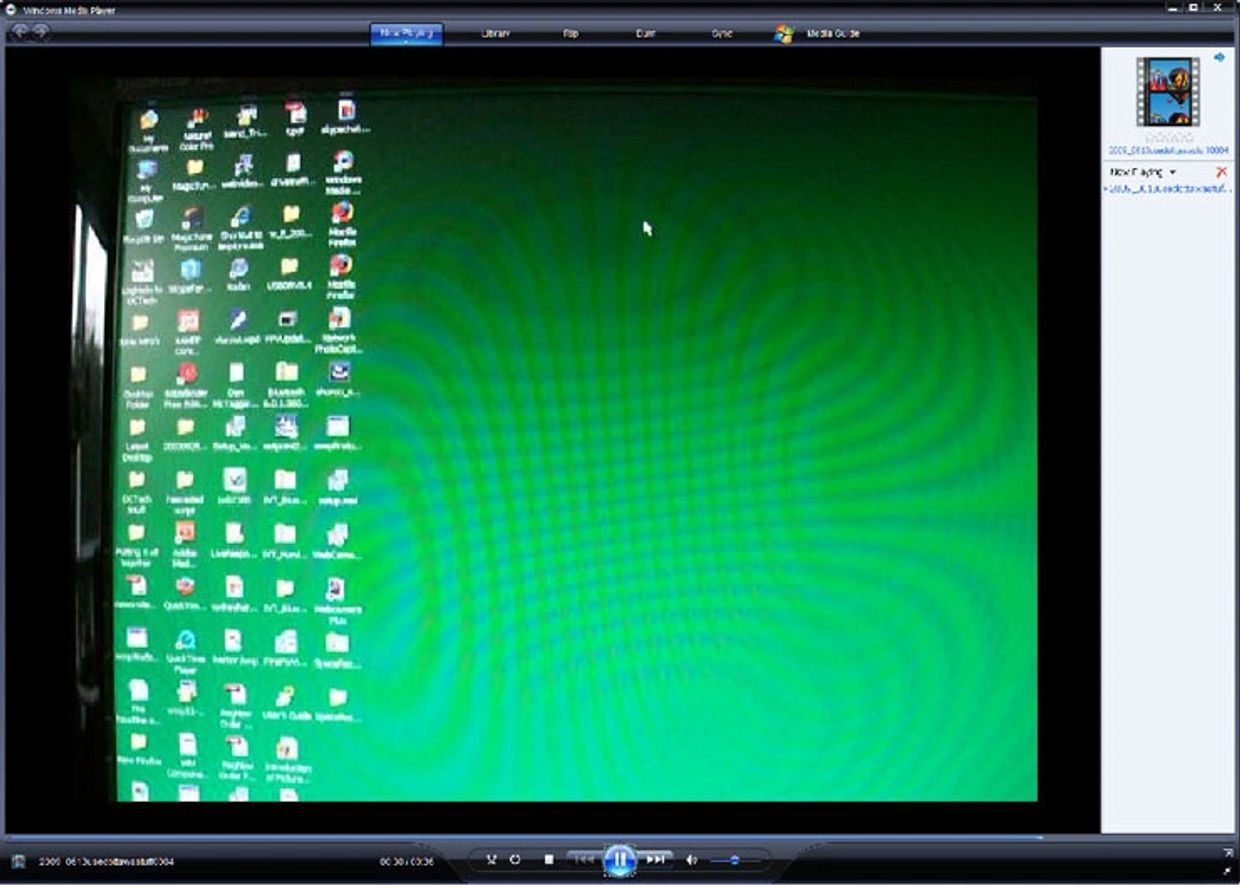Clear the list with the red X
The image size is (1240, 885).
point(1221,172)
